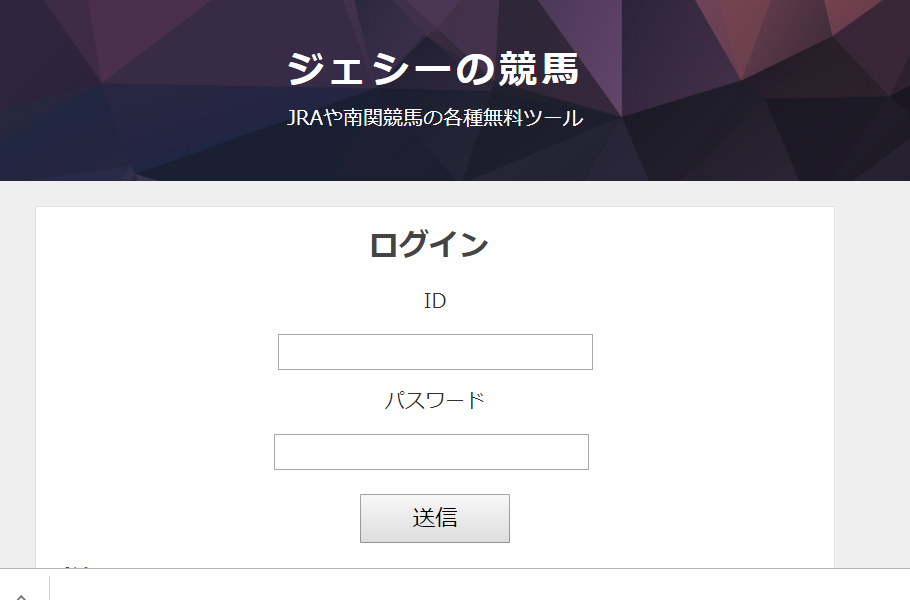Image resolution: width=910 pixels, height=600 pixels.
Task: Click the JRAや南関競馬の各種無料ツール subtitle
Action: pyautogui.click(x=435, y=118)
